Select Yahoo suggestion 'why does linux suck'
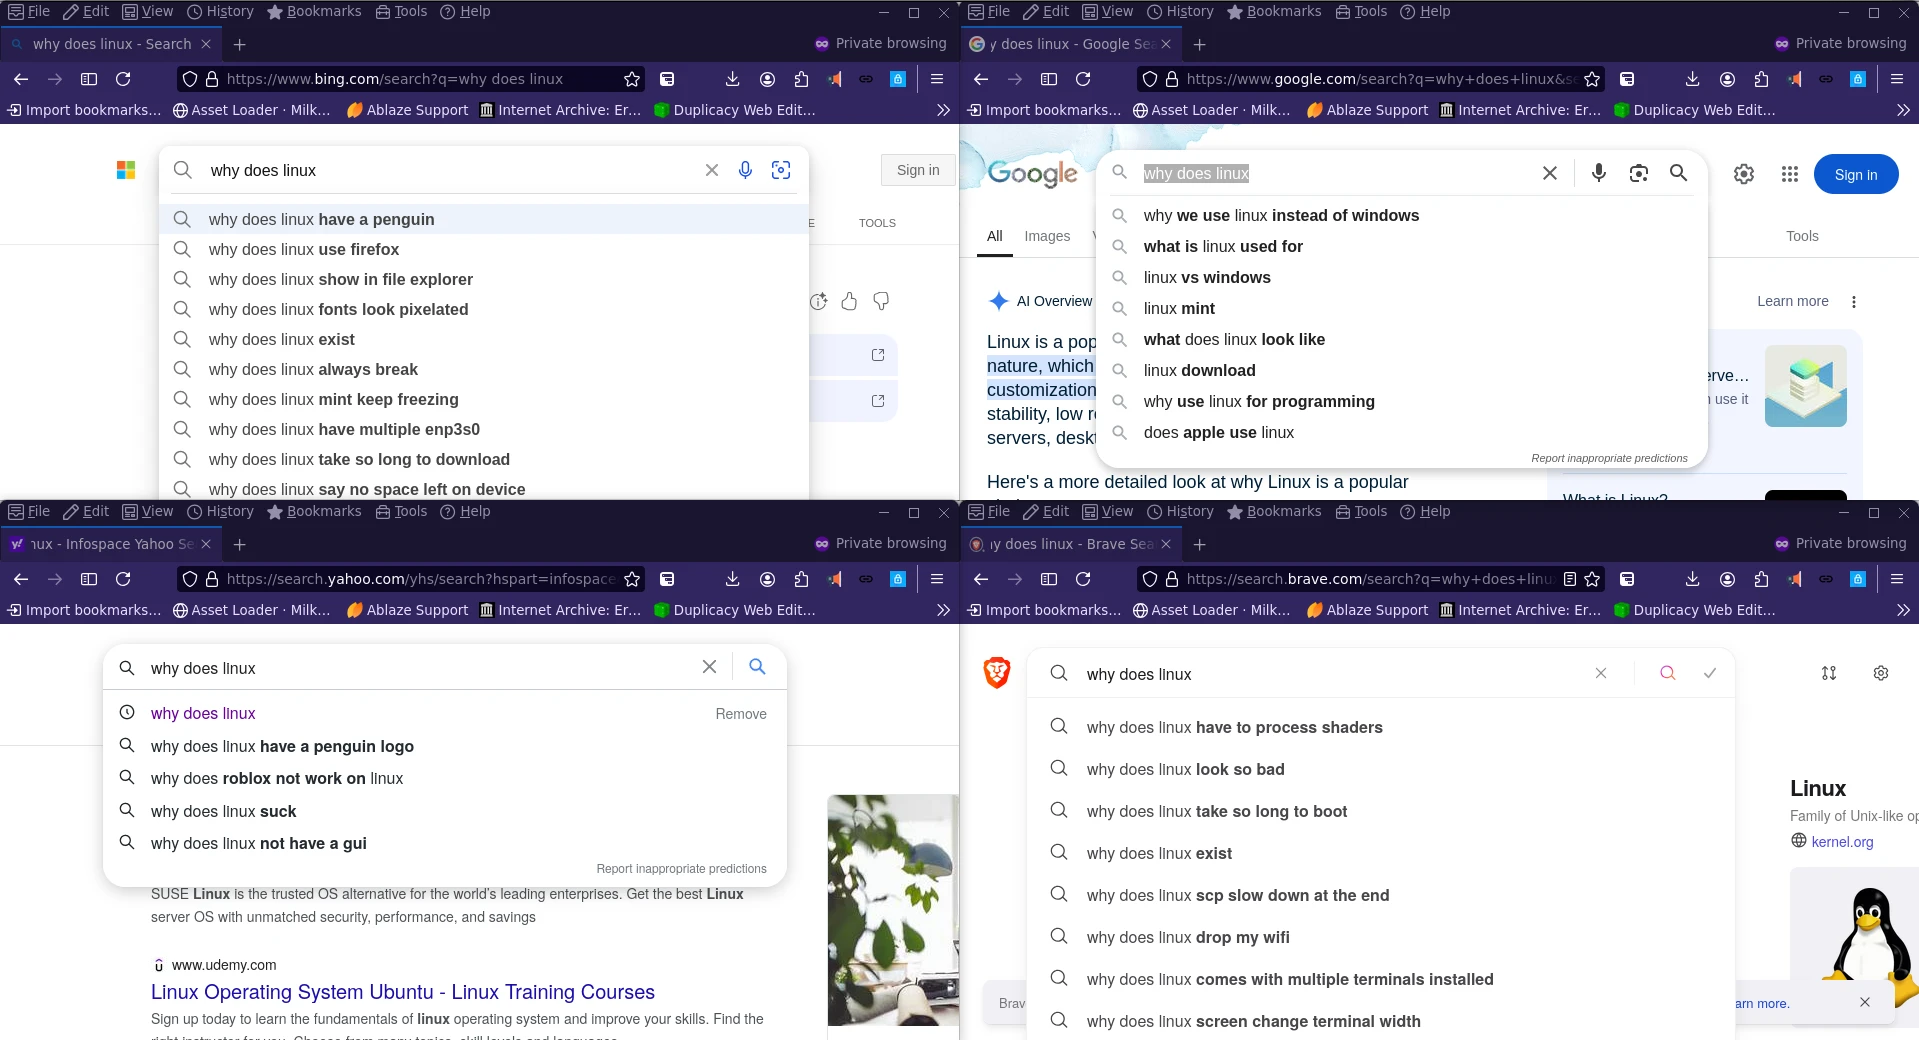The width and height of the screenshot is (1919, 1040). pyautogui.click(x=445, y=811)
